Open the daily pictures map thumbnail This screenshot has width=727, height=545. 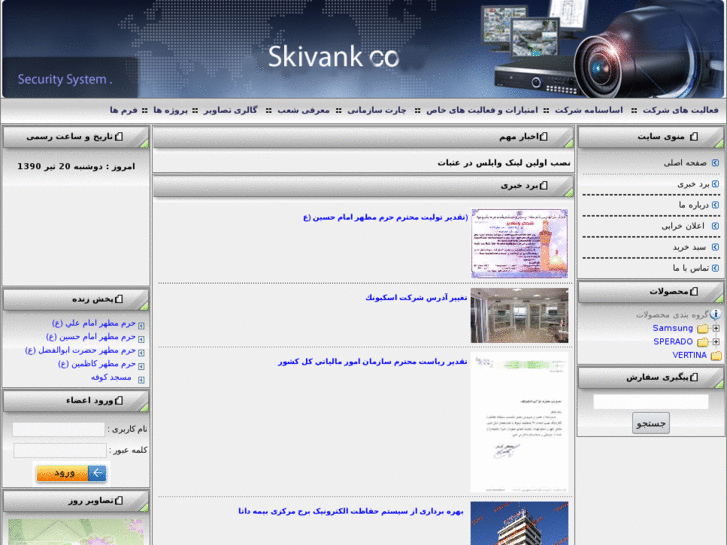(x=76, y=532)
